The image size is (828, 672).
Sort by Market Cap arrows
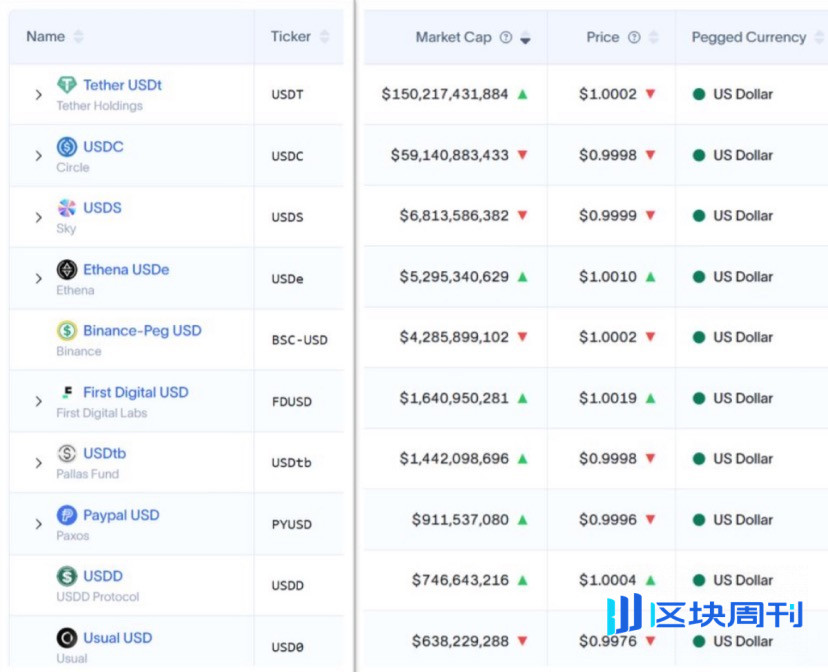(525, 37)
